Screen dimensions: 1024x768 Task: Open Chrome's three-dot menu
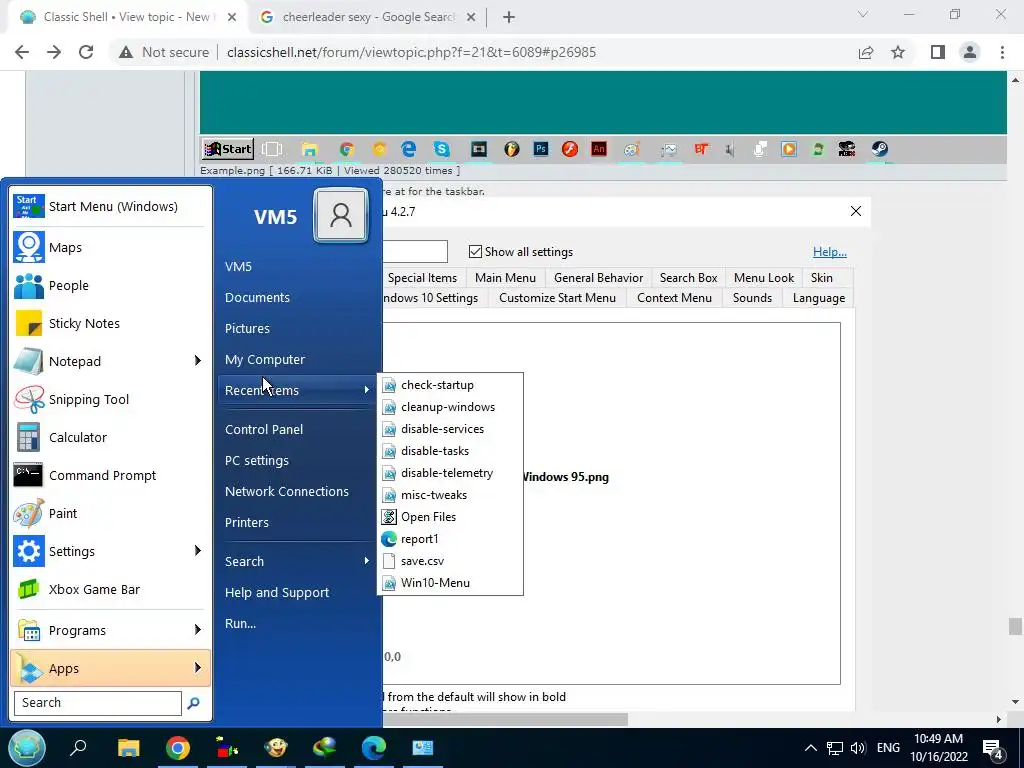(1002, 52)
